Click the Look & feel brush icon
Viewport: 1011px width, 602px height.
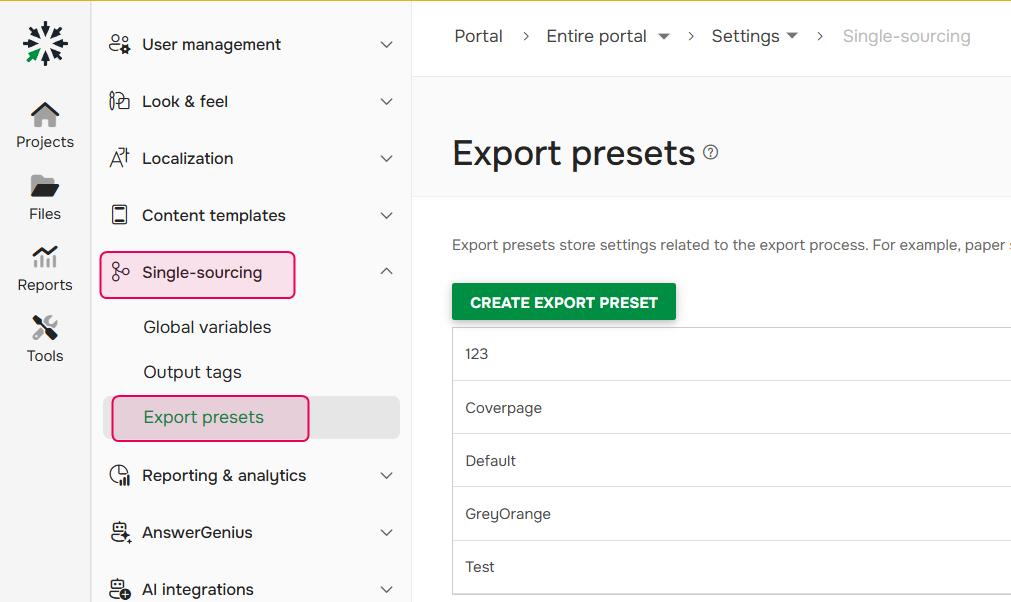pyautogui.click(x=119, y=101)
